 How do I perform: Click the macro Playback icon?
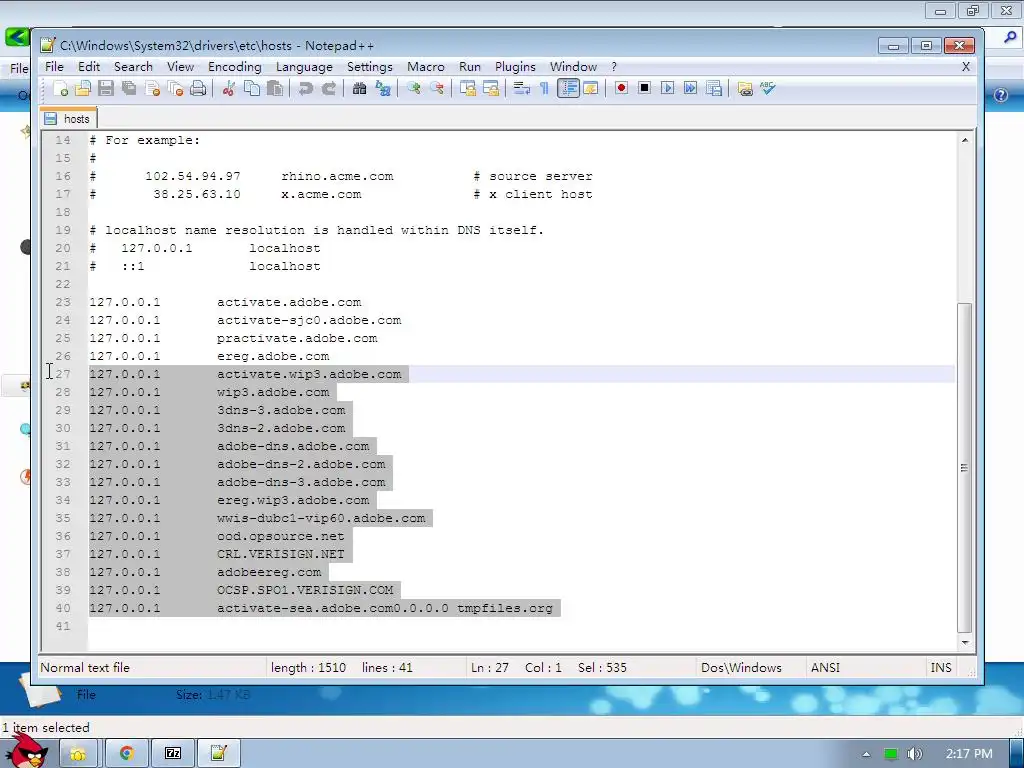click(x=667, y=88)
